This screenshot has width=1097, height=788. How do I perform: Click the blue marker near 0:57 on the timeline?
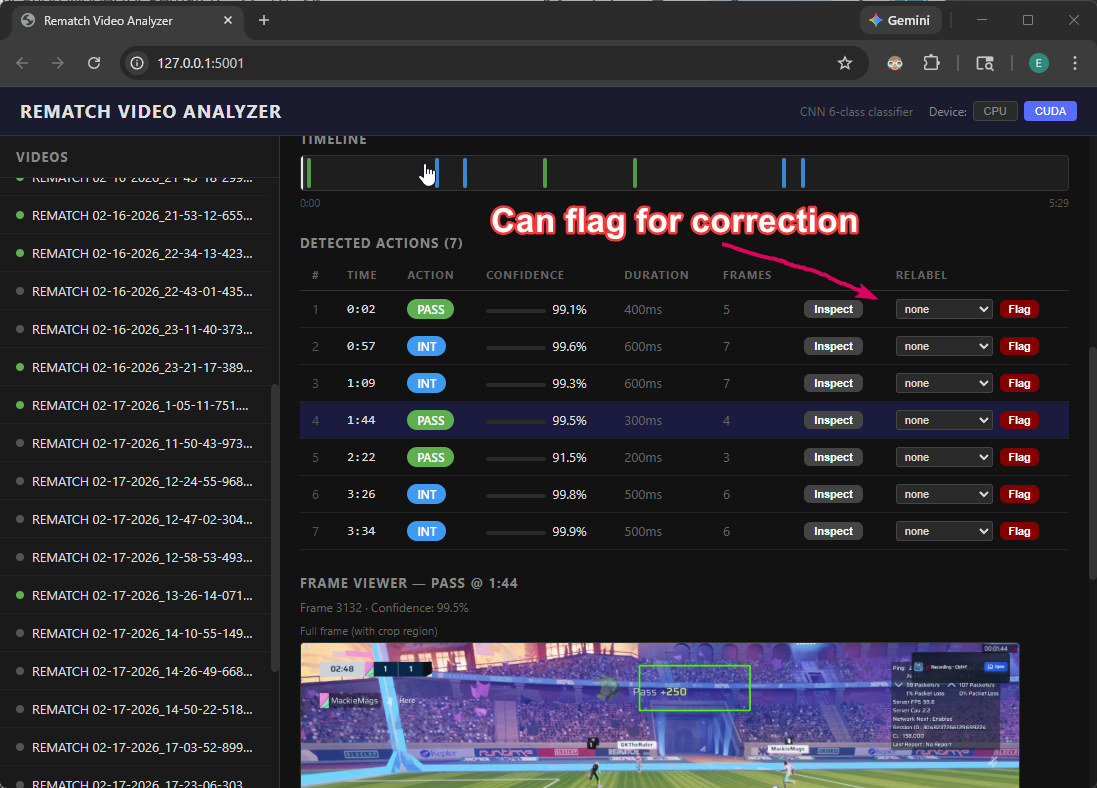[435, 172]
